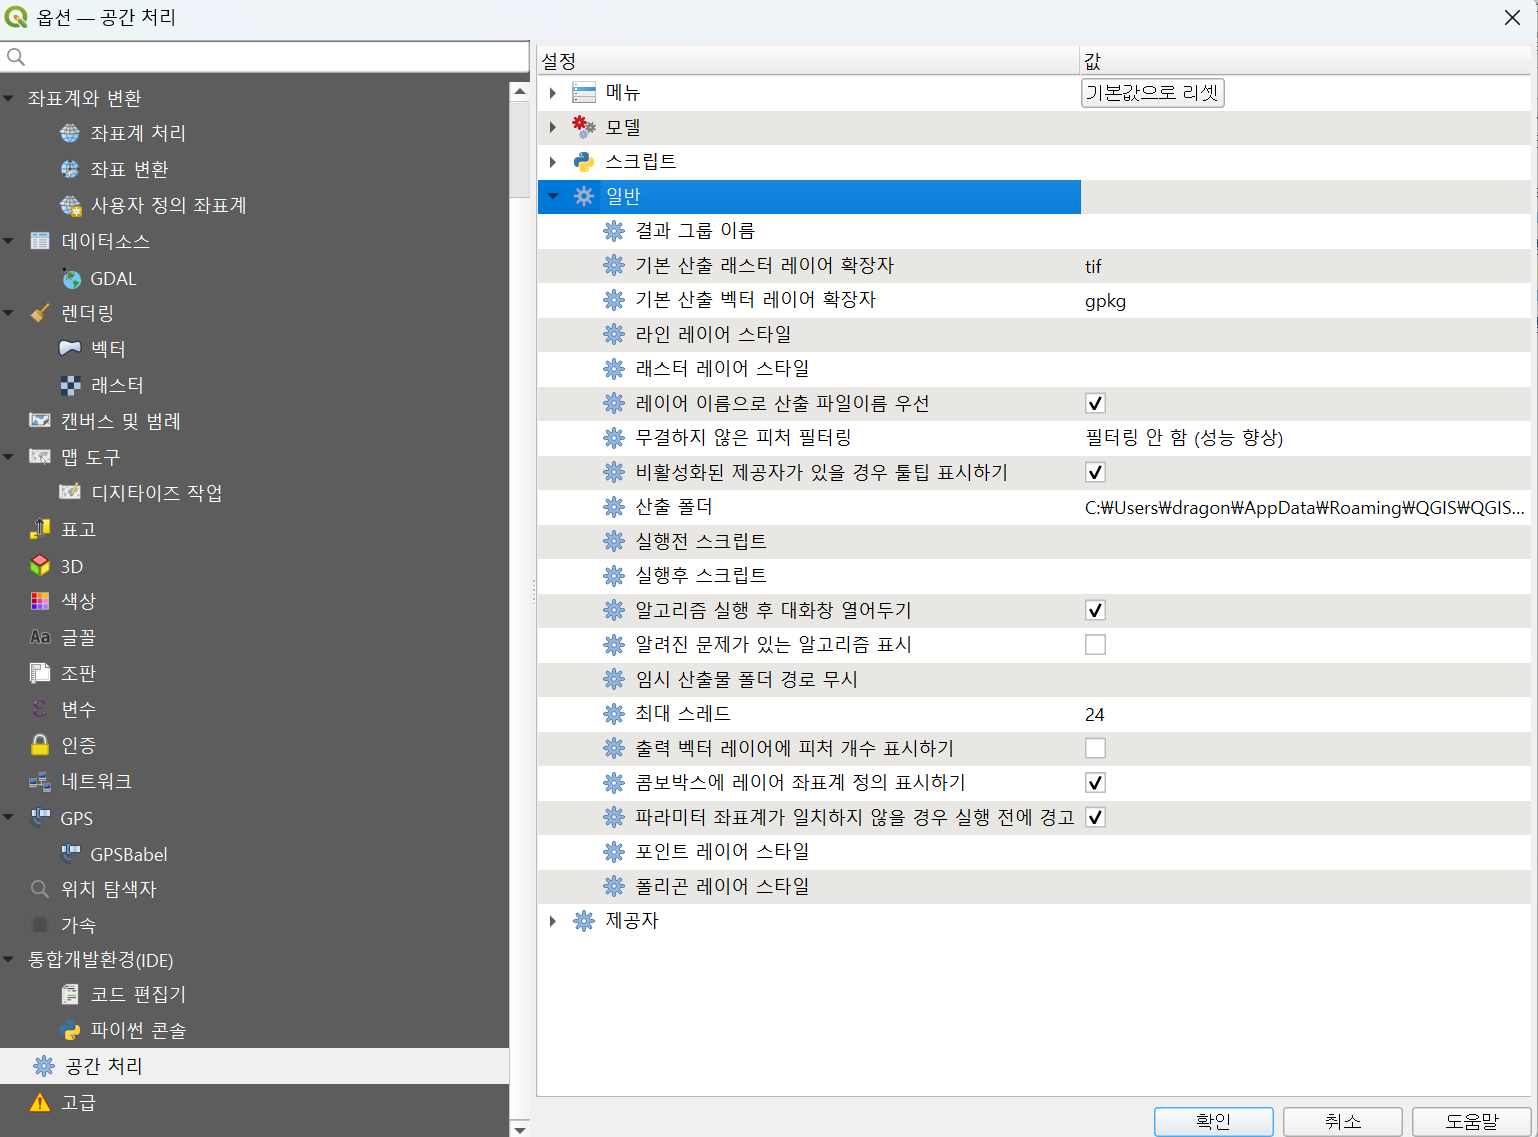Screen dimensions: 1538x1137
Task: Click the 모델 red gears icon
Action: point(584,127)
